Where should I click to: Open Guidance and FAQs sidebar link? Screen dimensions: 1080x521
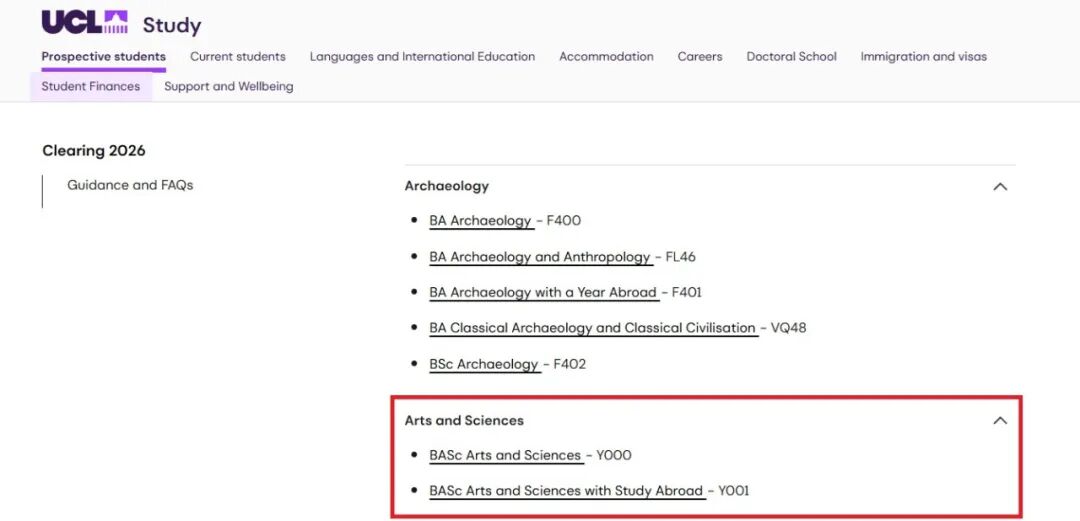130,185
